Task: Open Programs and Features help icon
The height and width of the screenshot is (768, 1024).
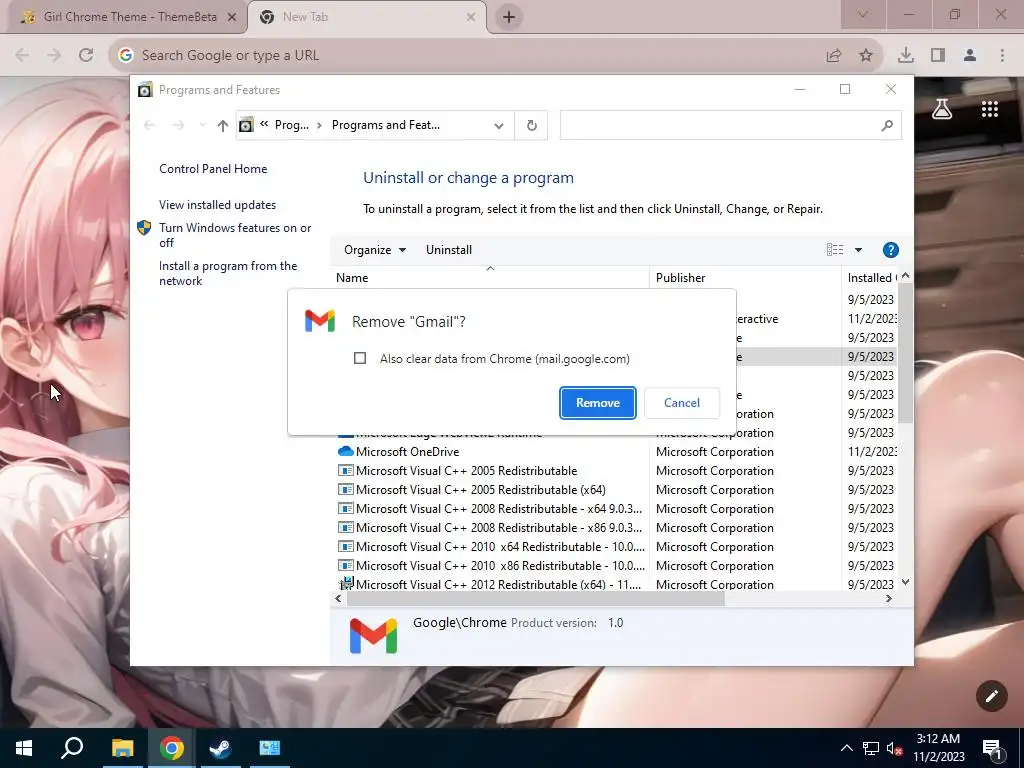Action: pyautogui.click(x=890, y=250)
